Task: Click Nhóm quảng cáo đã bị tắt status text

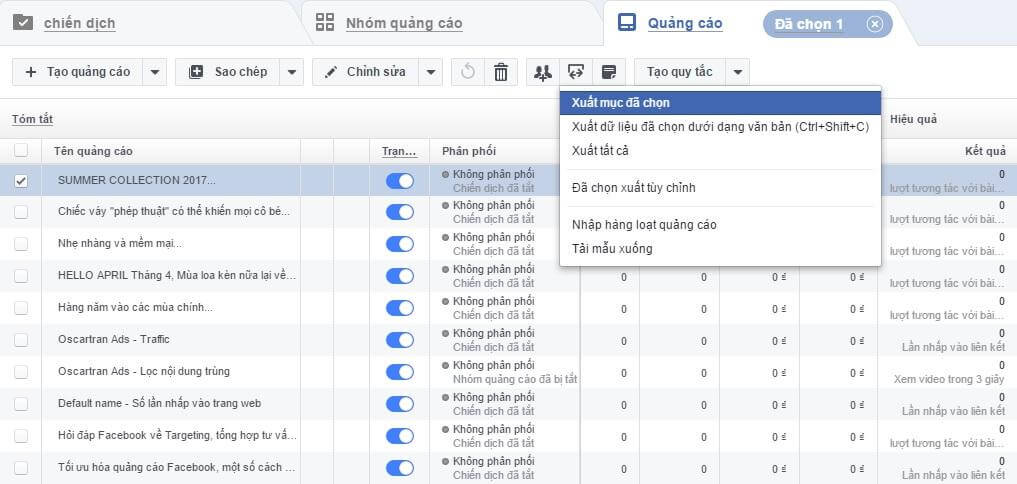Action: tap(515, 378)
